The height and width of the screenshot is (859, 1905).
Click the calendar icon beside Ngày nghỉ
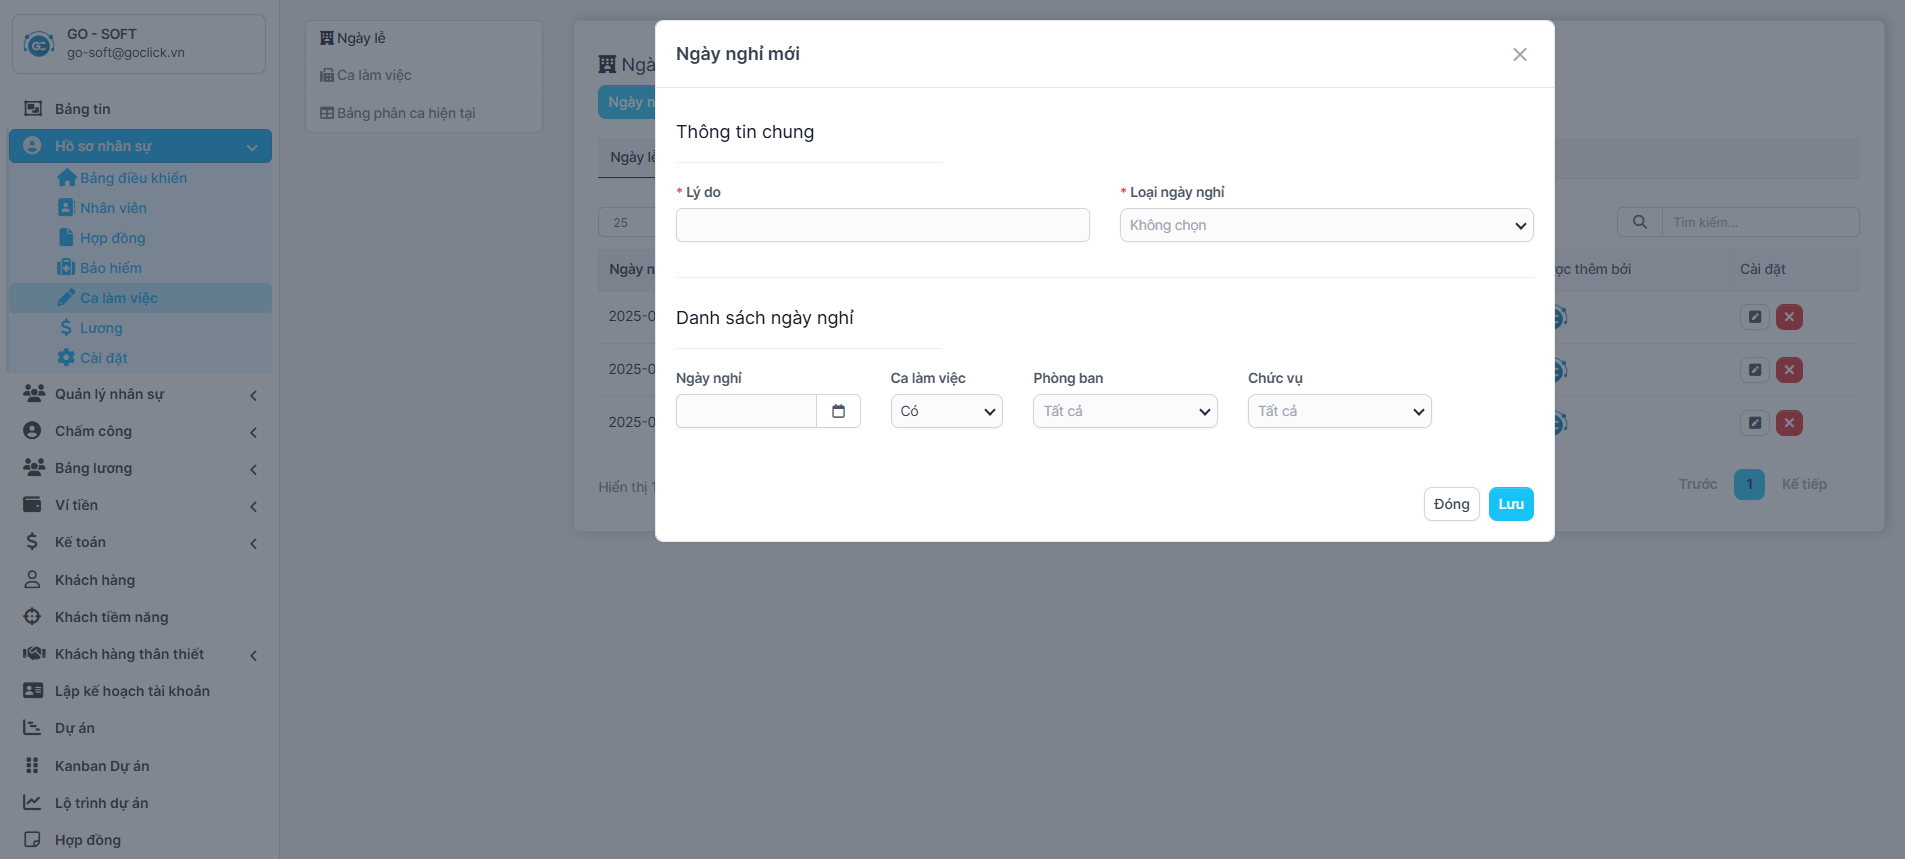point(838,411)
